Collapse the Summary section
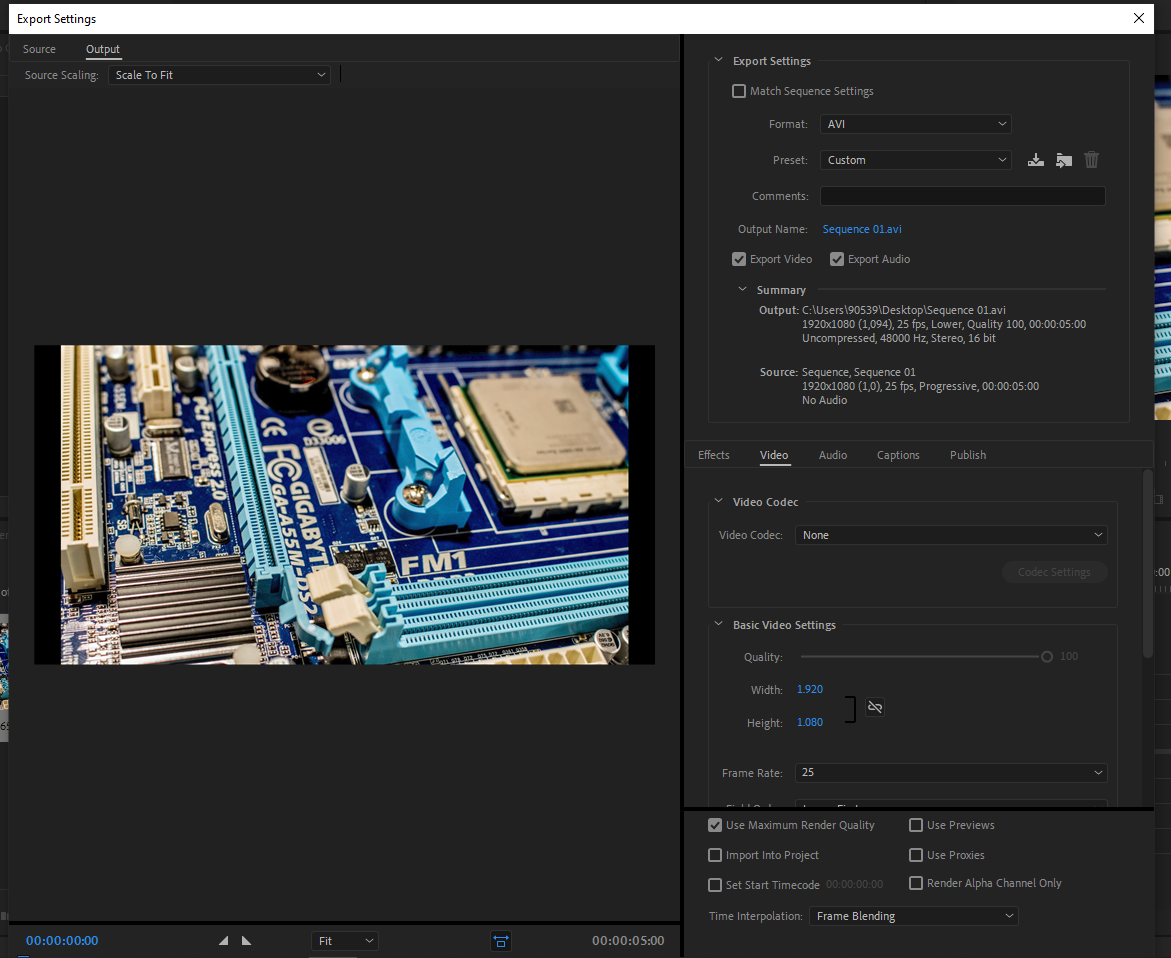This screenshot has height=958, width=1171. (x=742, y=290)
